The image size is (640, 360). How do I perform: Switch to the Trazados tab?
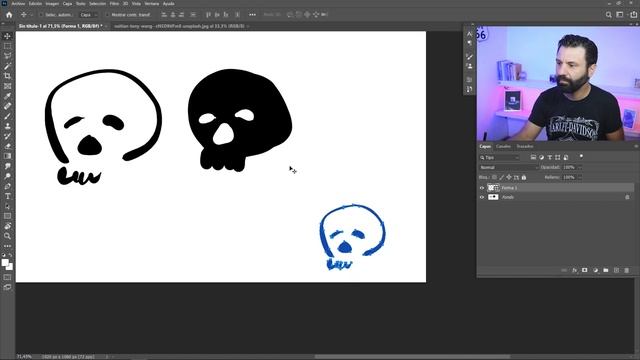click(525, 146)
